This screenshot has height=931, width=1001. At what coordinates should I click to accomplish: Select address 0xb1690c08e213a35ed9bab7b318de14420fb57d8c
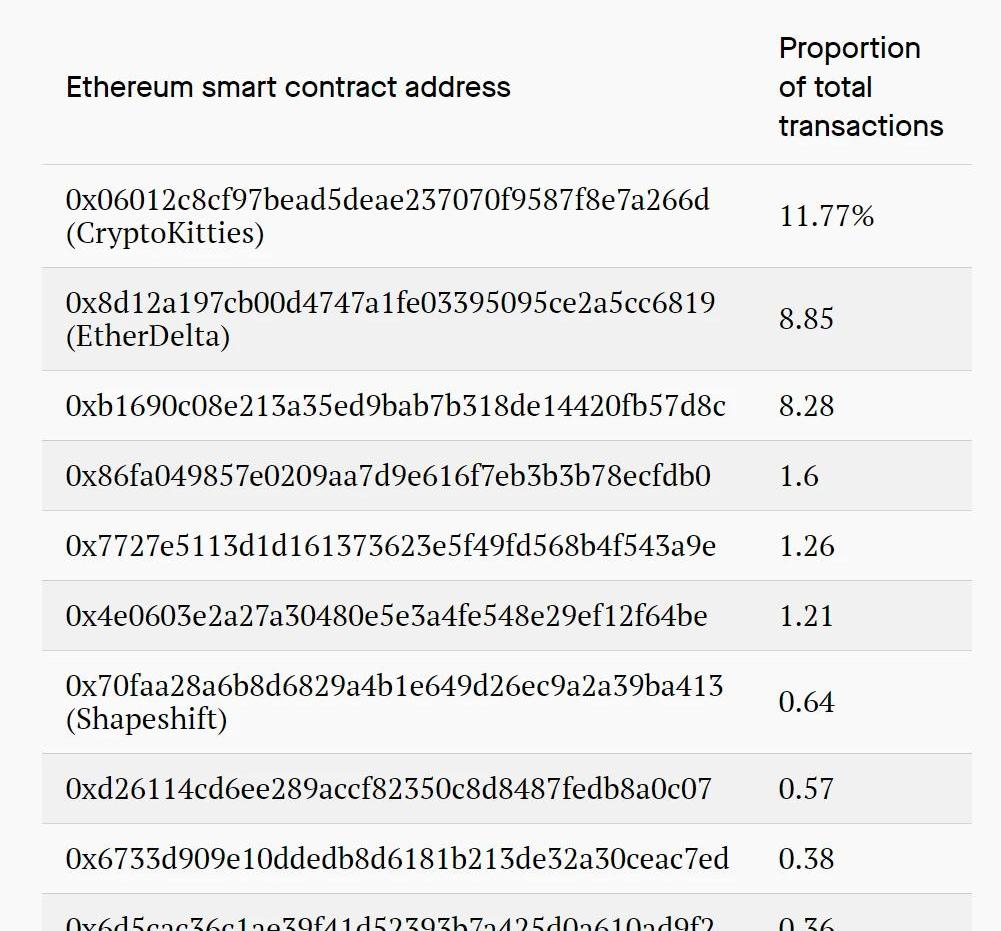tap(396, 406)
